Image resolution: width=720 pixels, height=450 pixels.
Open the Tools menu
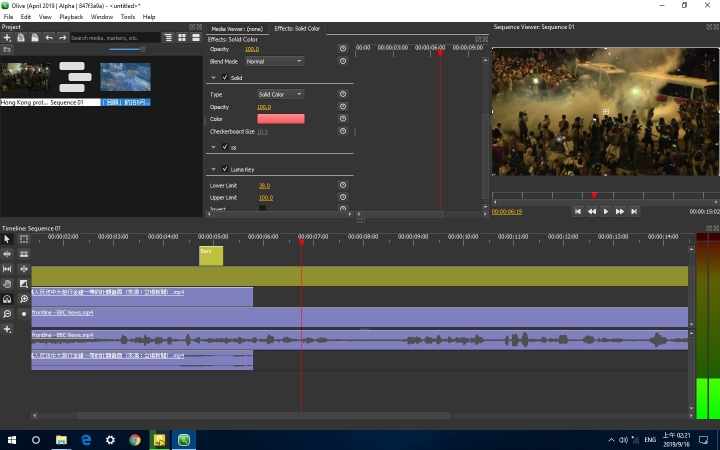[x=128, y=17]
